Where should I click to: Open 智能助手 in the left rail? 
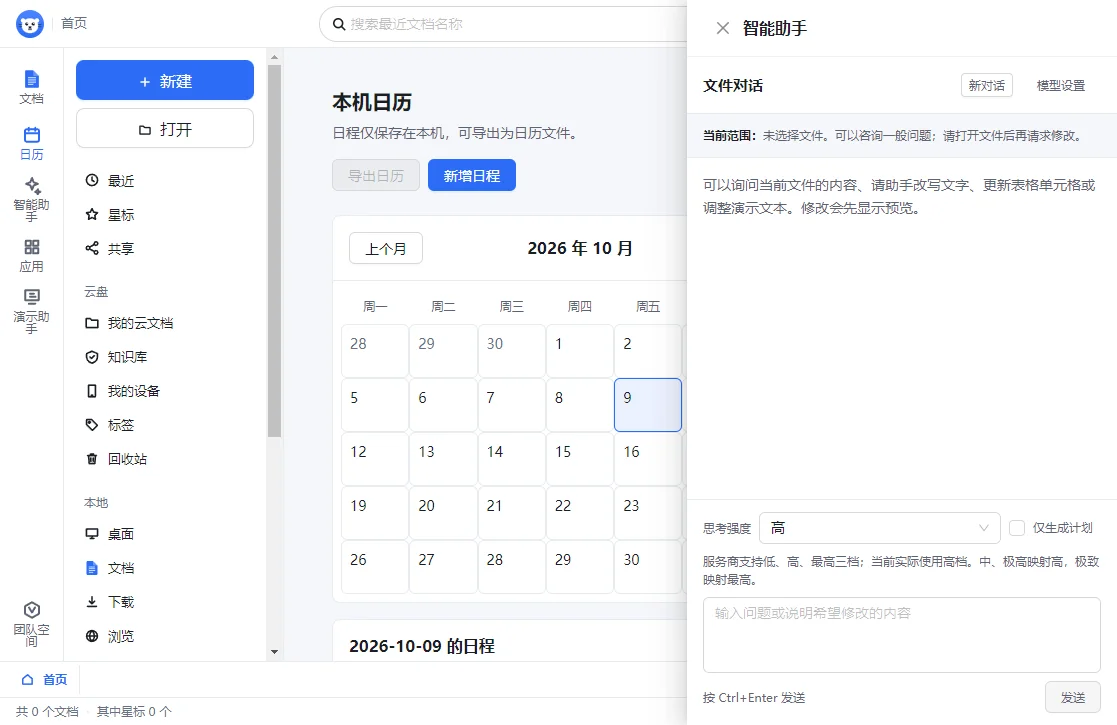point(31,199)
